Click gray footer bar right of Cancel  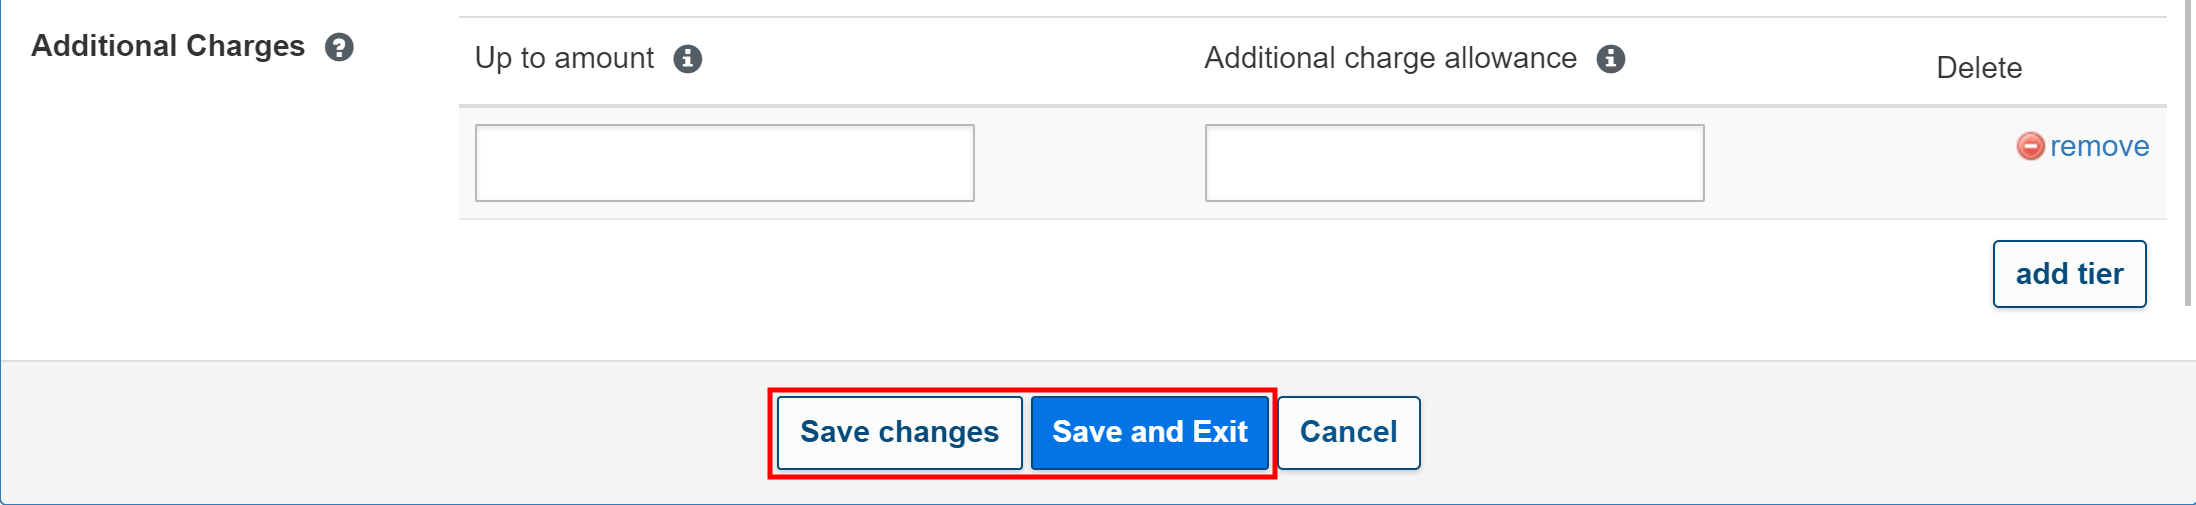(1800, 432)
